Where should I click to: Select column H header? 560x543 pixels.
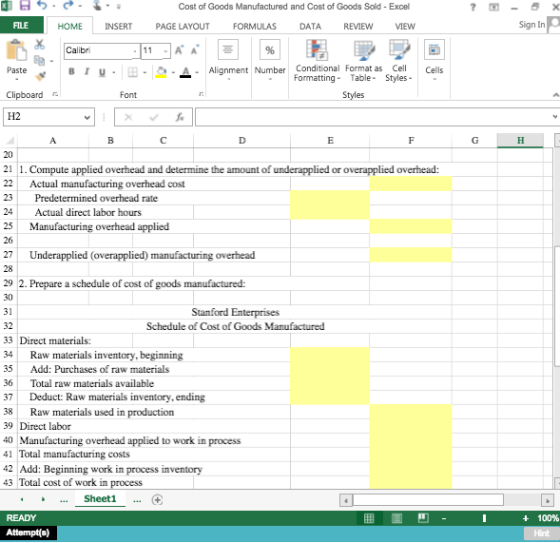click(520, 140)
